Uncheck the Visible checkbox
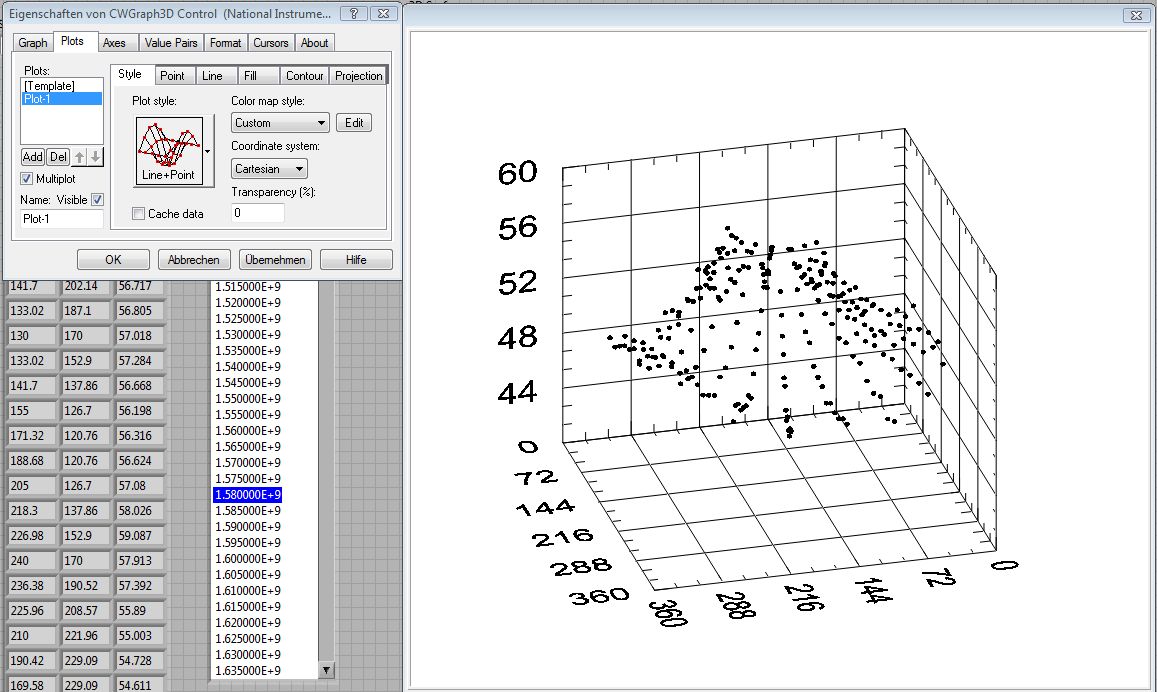1157x692 pixels. [x=97, y=200]
